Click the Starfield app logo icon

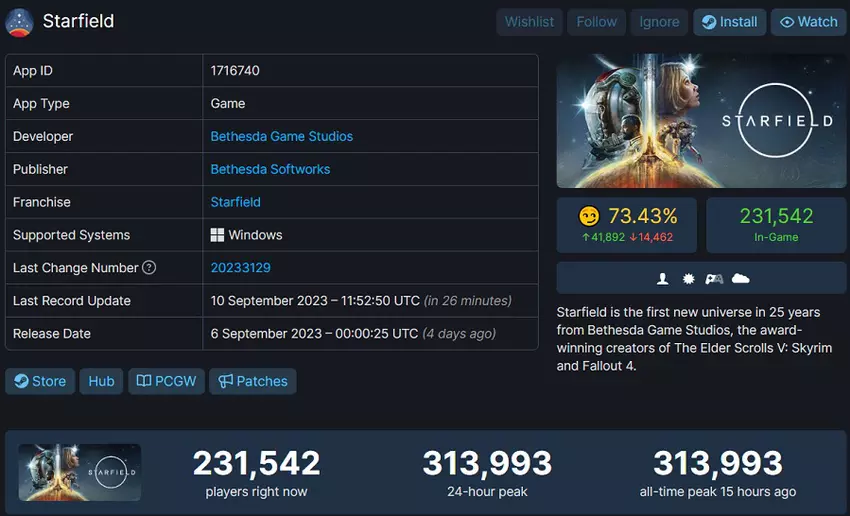coord(20,21)
